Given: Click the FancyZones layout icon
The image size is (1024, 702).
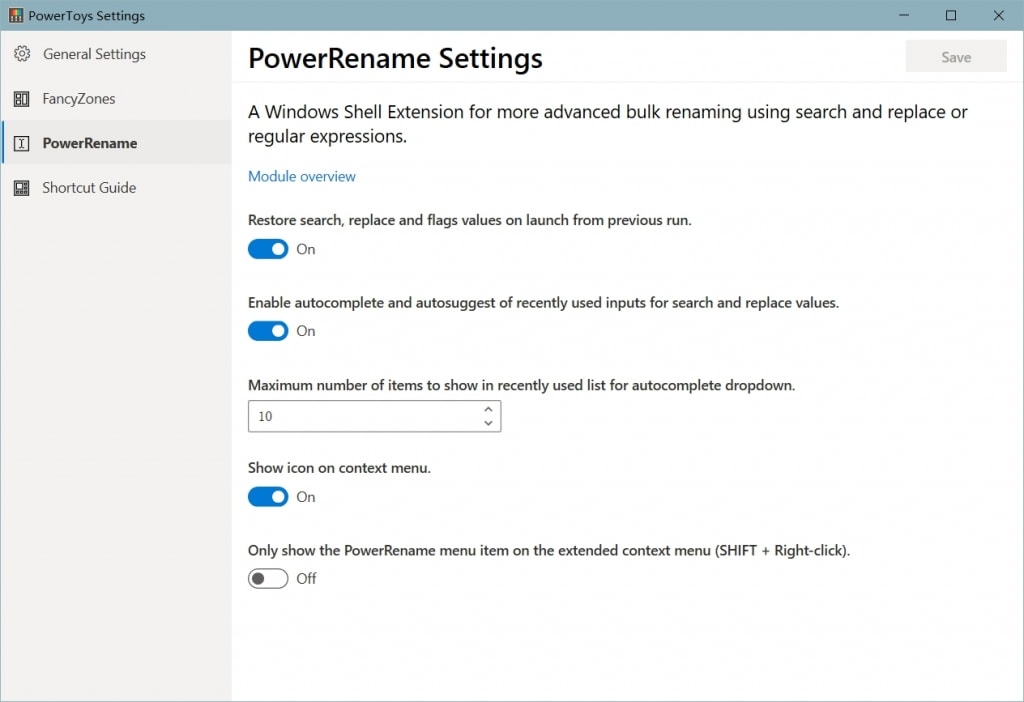Looking at the screenshot, I should tap(22, 99).
